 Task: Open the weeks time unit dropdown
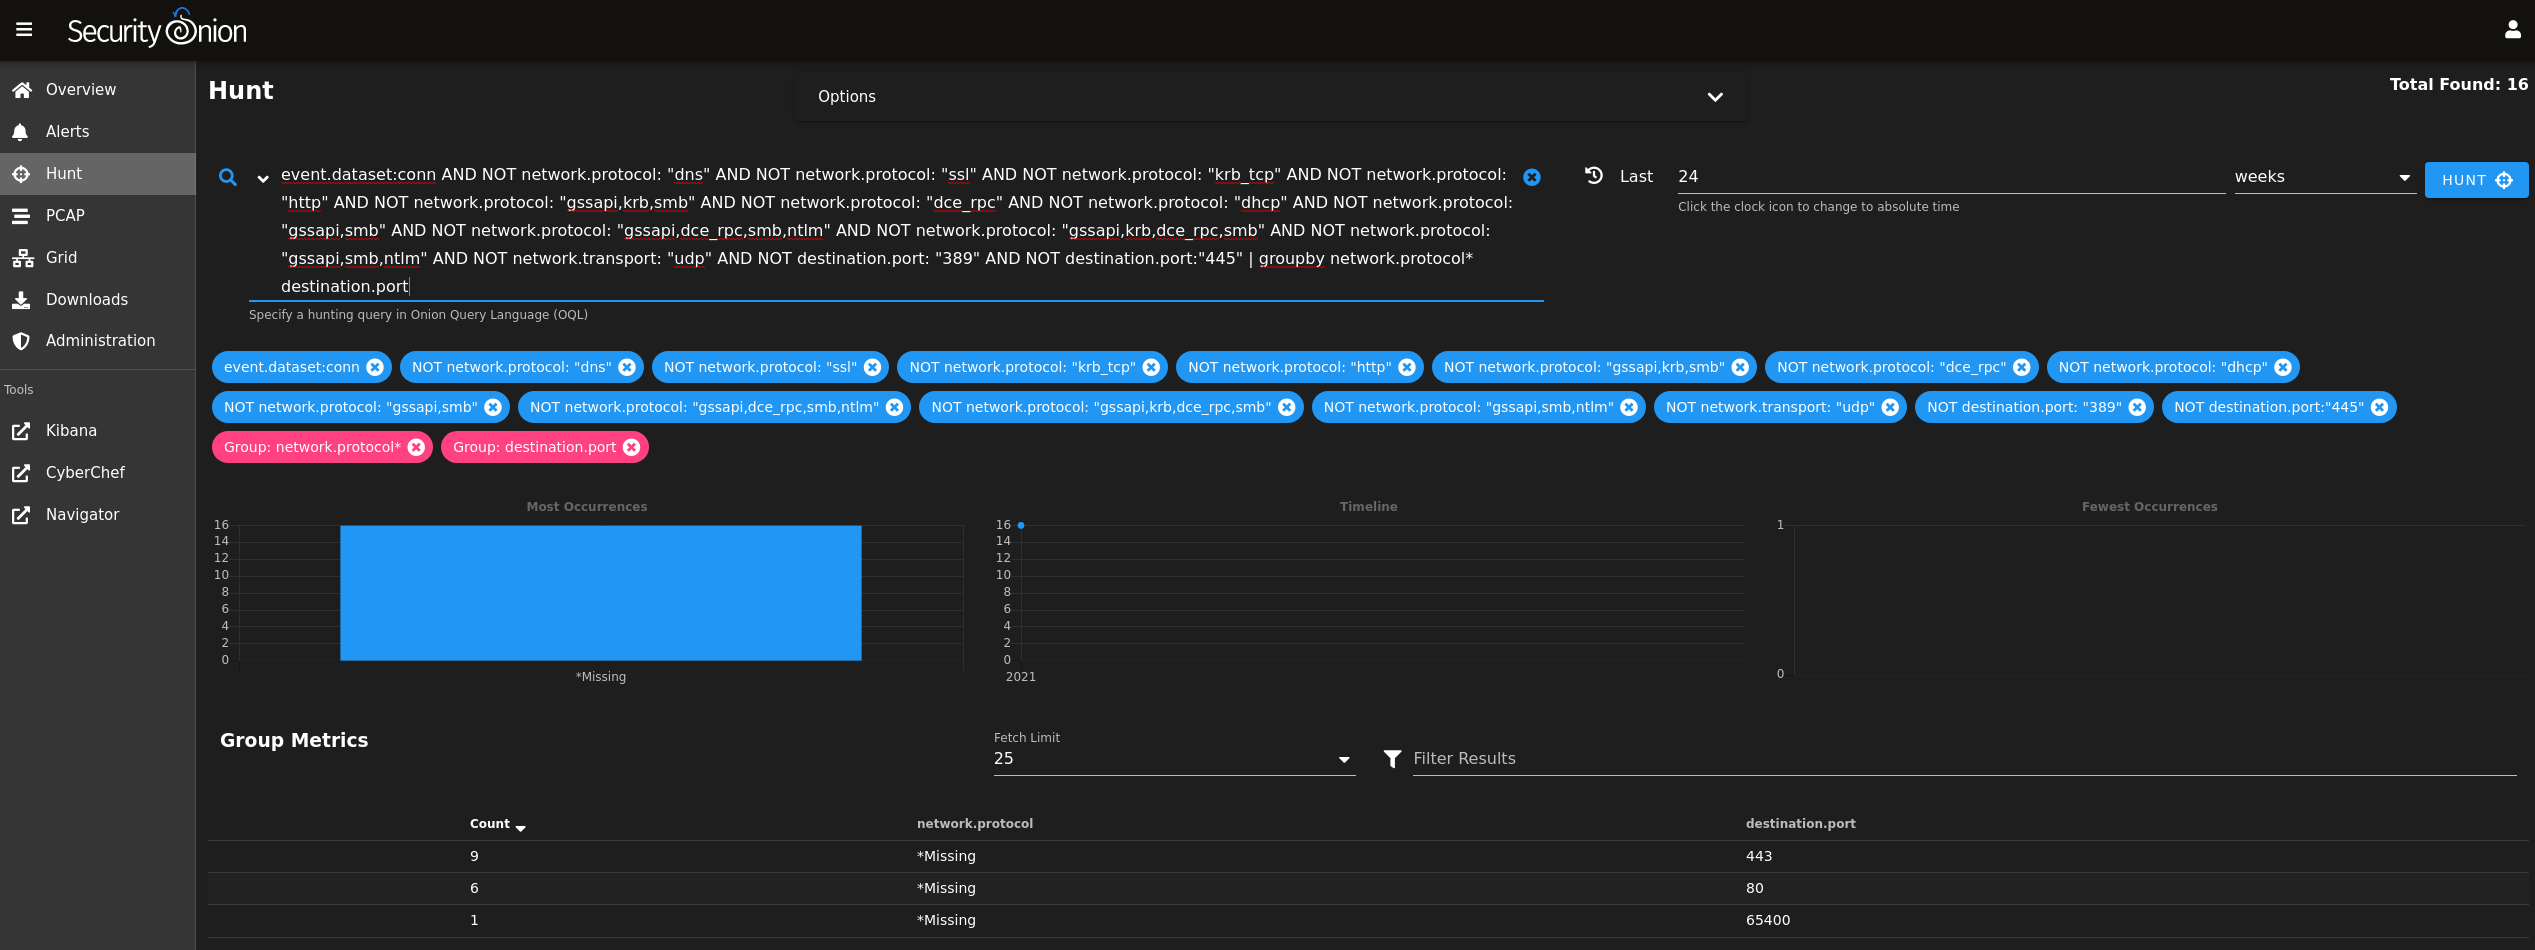(x=2324, y=177)
